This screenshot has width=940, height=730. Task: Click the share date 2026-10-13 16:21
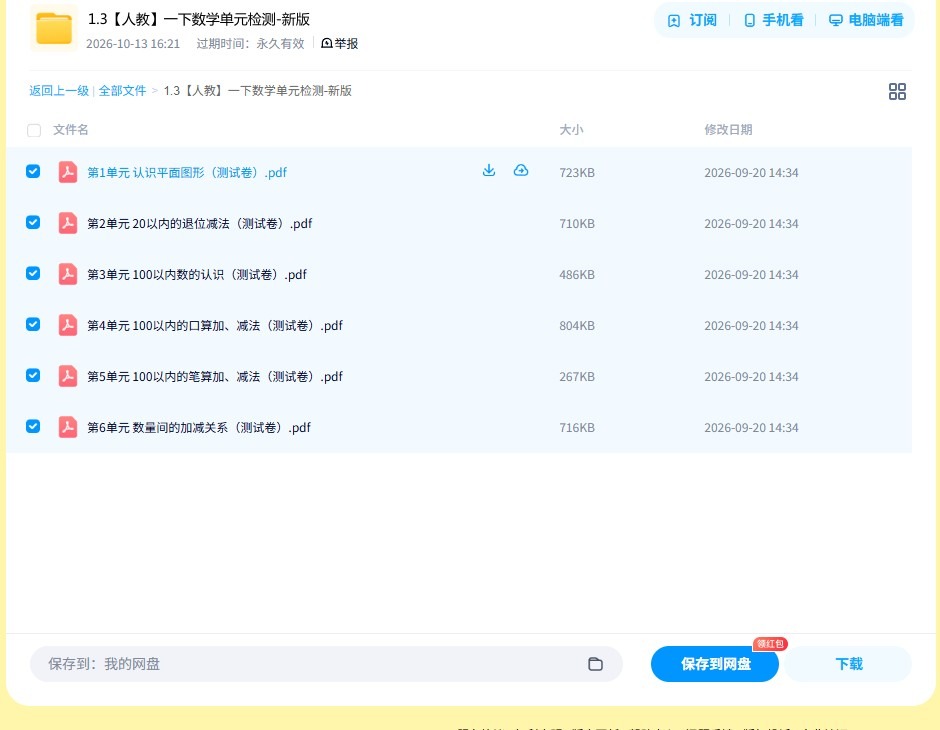click(x=132, y=44)
